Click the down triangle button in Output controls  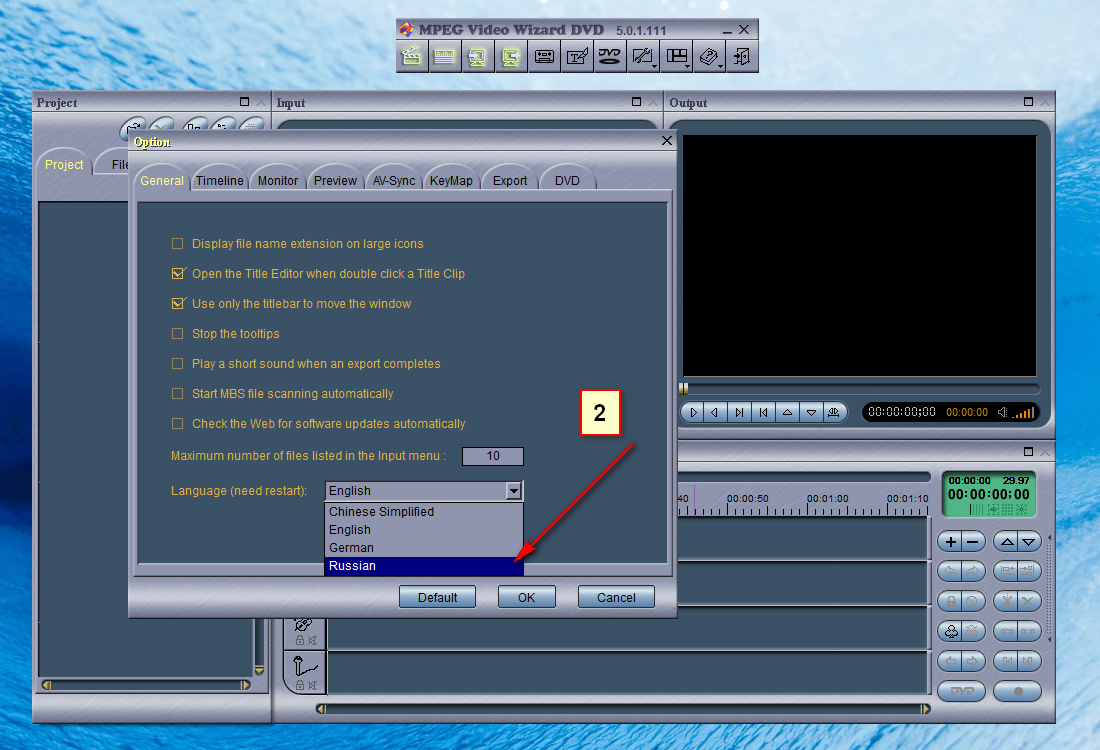(811, 413)
